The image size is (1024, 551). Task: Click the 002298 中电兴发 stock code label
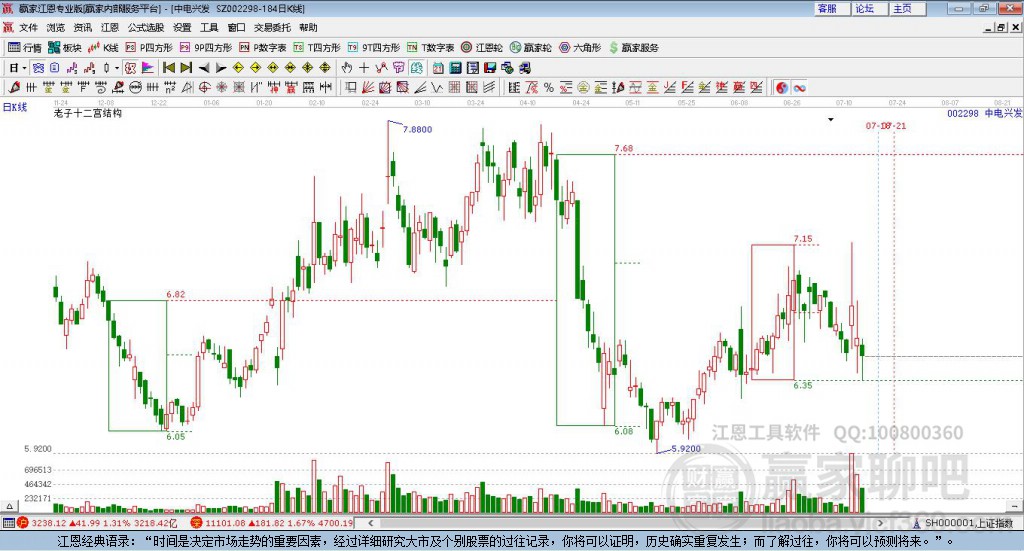tap(984, 114)
